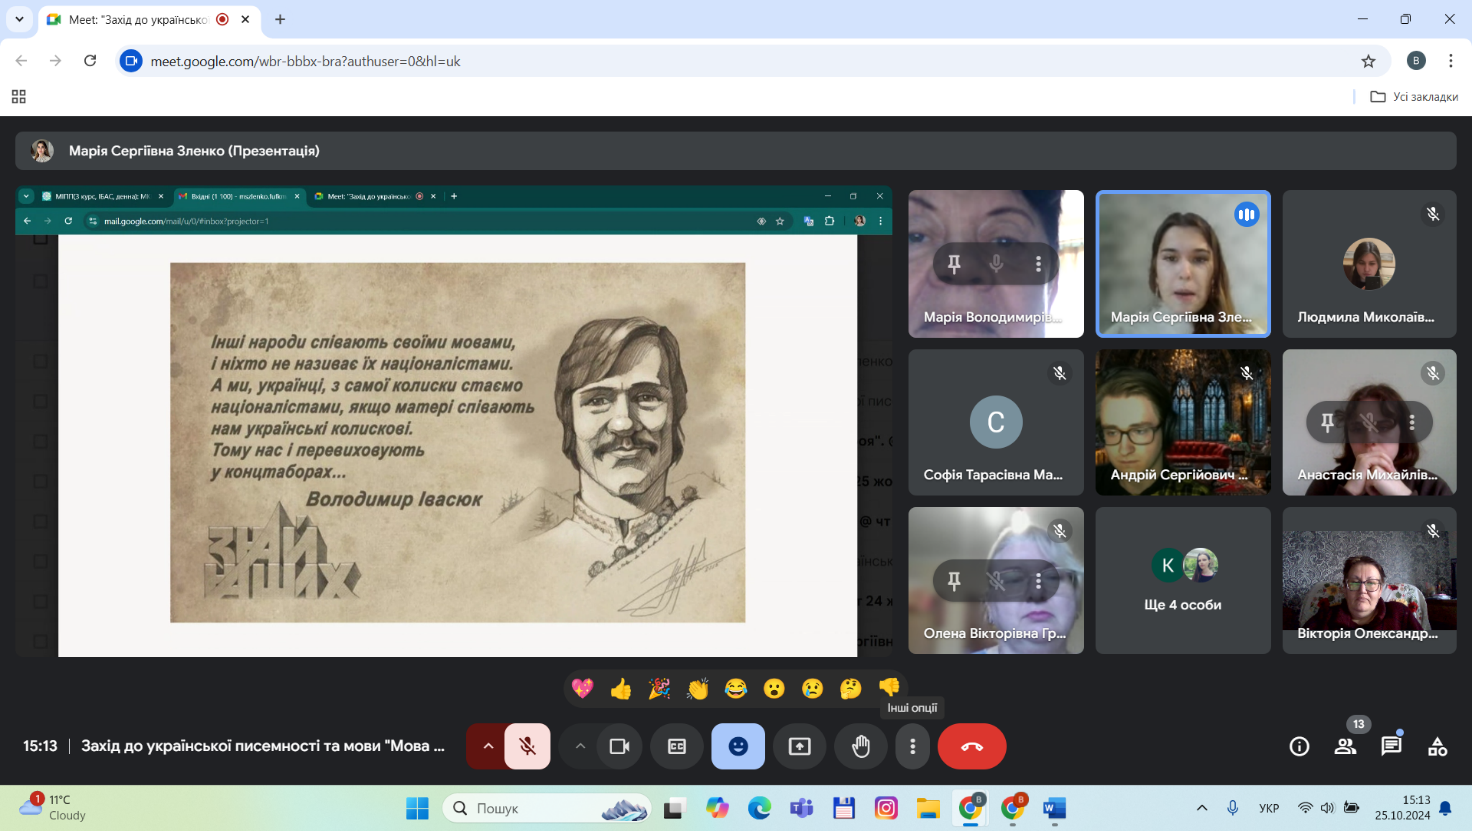Open the chat panel

(x=1391, y=746)
